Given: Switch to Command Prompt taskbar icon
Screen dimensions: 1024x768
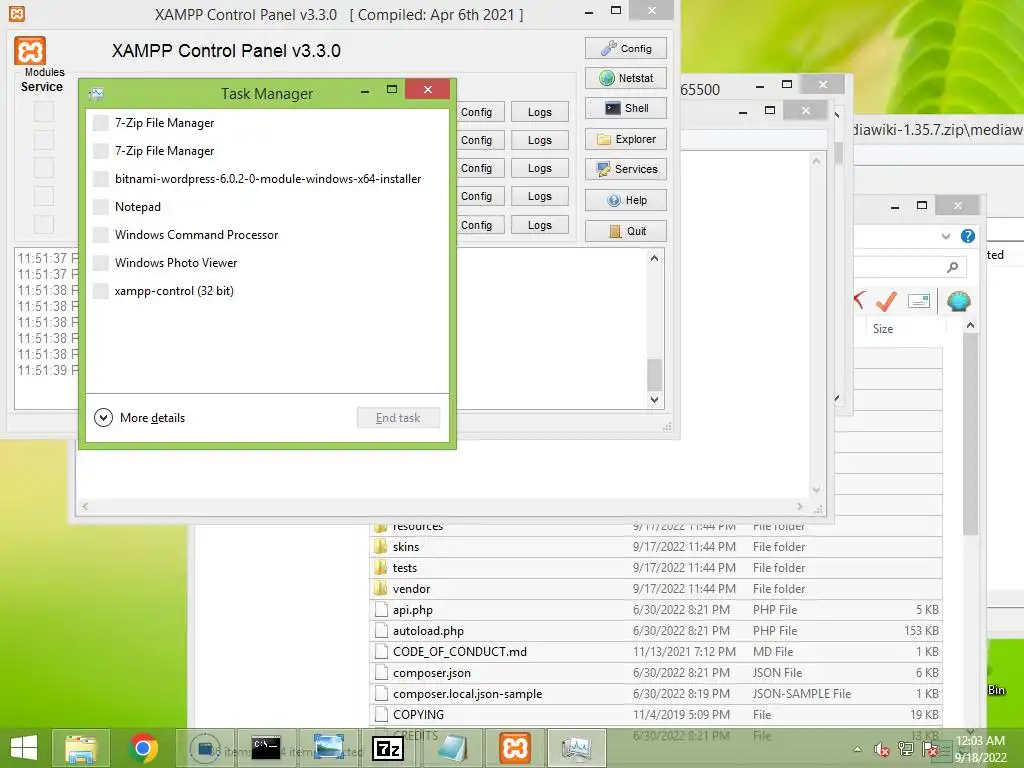Looking at the screenshot, I should click(266, 748).
